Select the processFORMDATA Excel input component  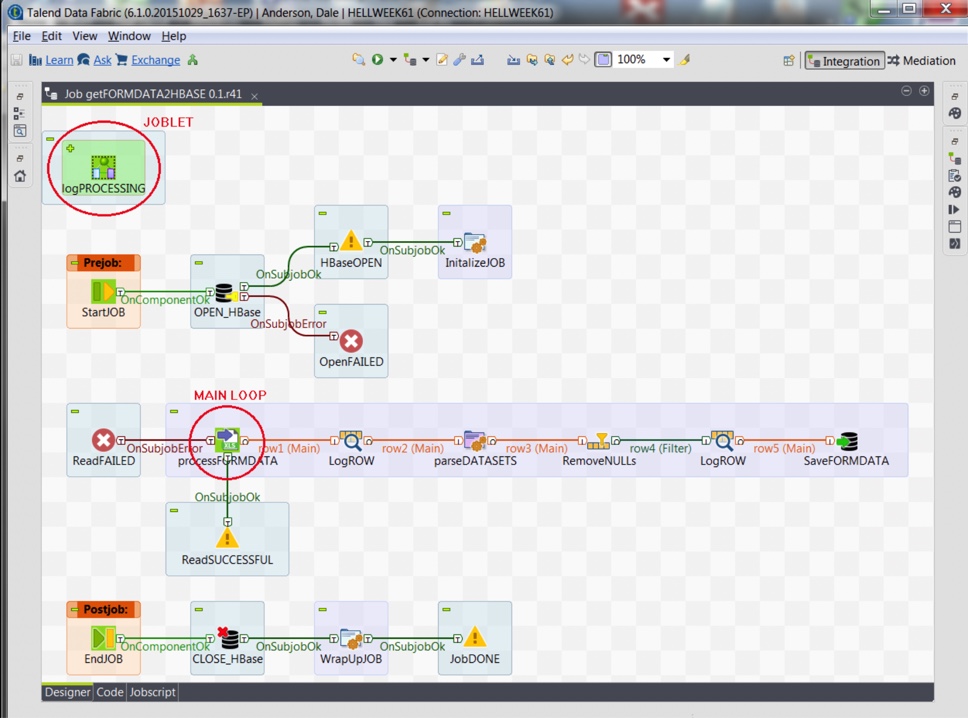pyautogui.click(x=227, y=439)
